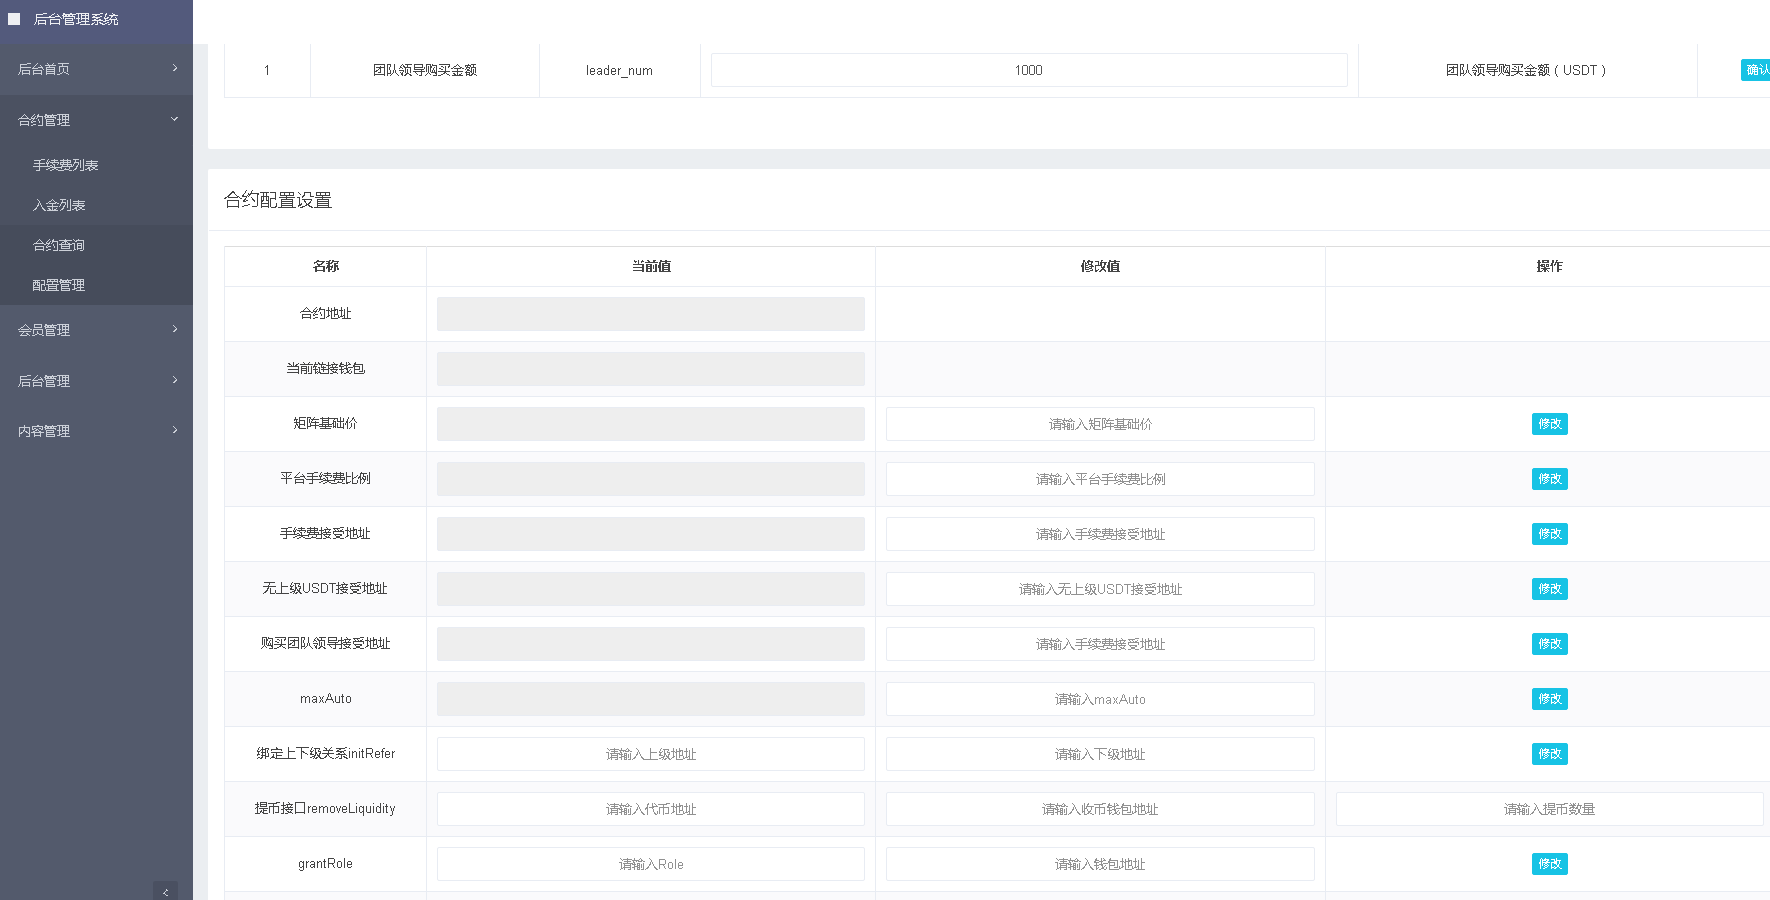This screenshot has height=900, width=1770.
Task: Click the 当前值 column header
Action: 651,266
